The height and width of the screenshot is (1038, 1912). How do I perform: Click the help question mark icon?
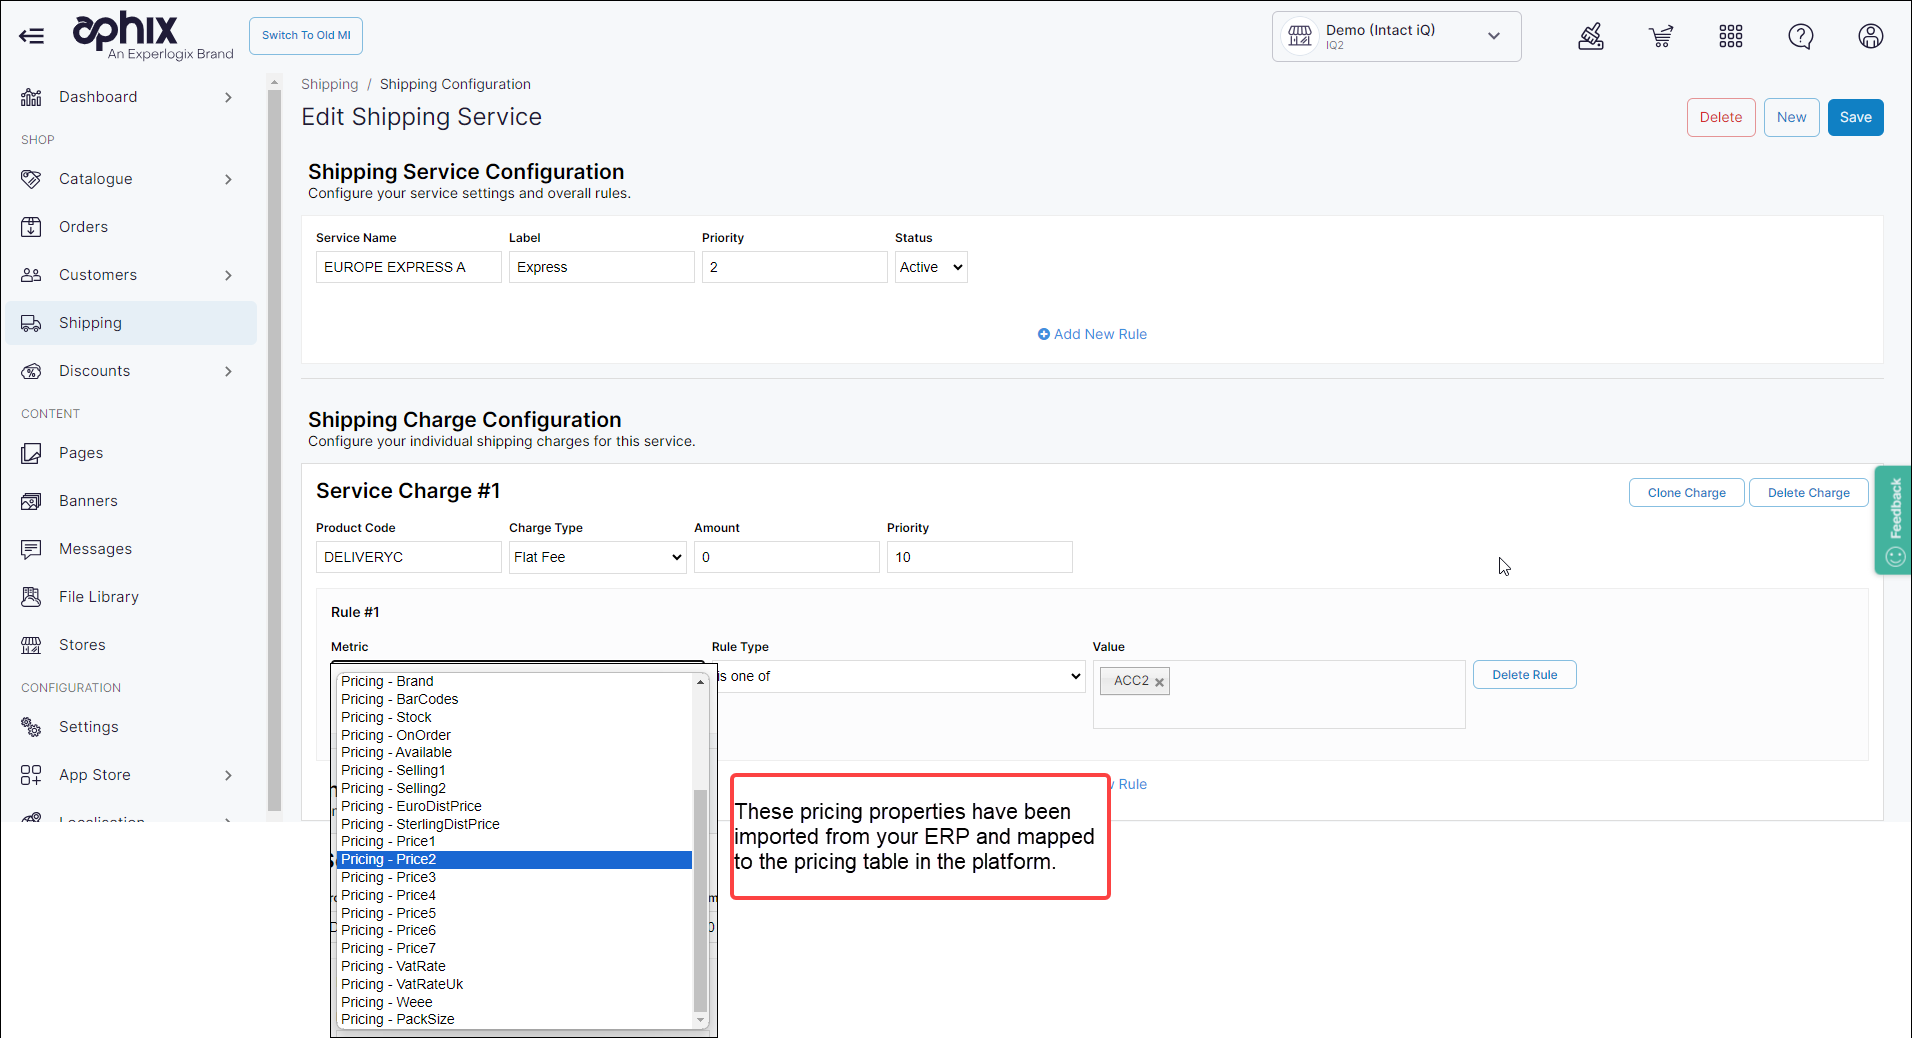[x=1800, y=37]
